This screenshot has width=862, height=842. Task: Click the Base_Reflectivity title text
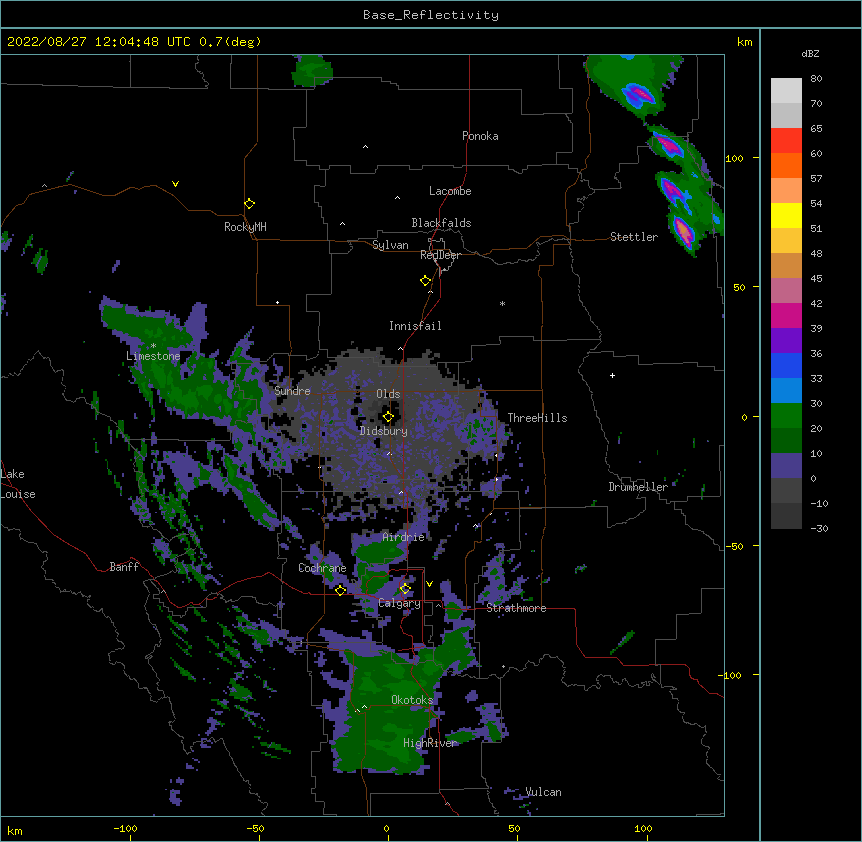[x=431, y=15]
